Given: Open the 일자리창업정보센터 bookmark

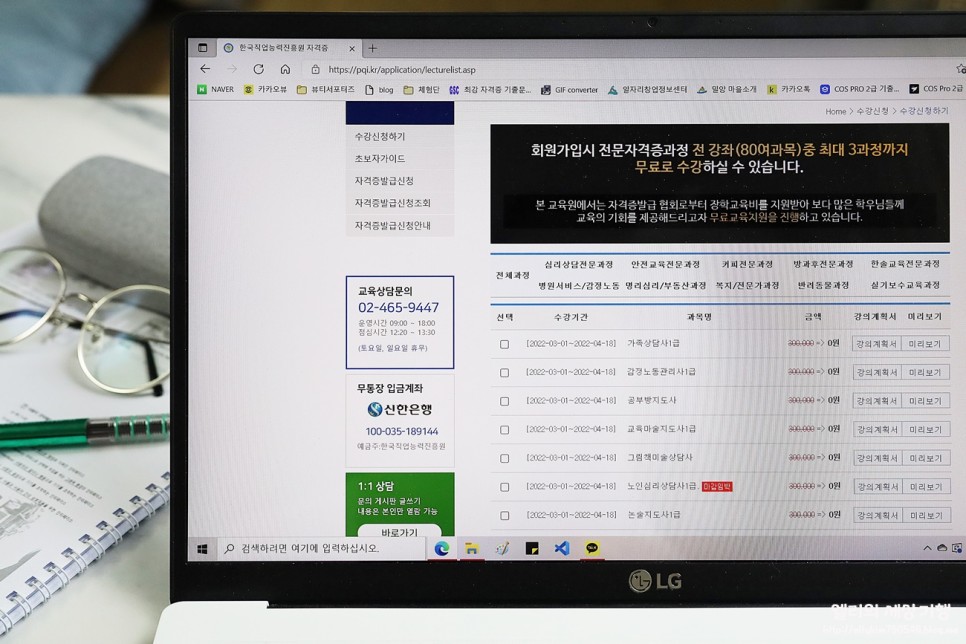Looking at the screenshot, I should [x=647, y=89].
